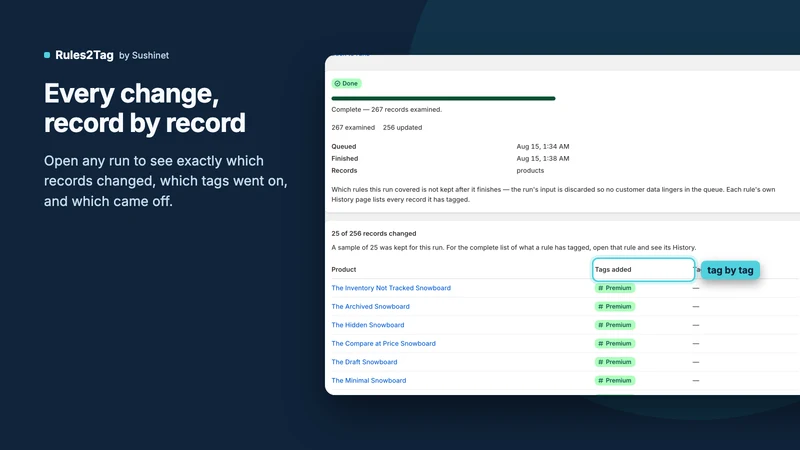The image size is (800, 450).
Task: Click the Rules2Tag brand name
Action: [x=84, y=55]
